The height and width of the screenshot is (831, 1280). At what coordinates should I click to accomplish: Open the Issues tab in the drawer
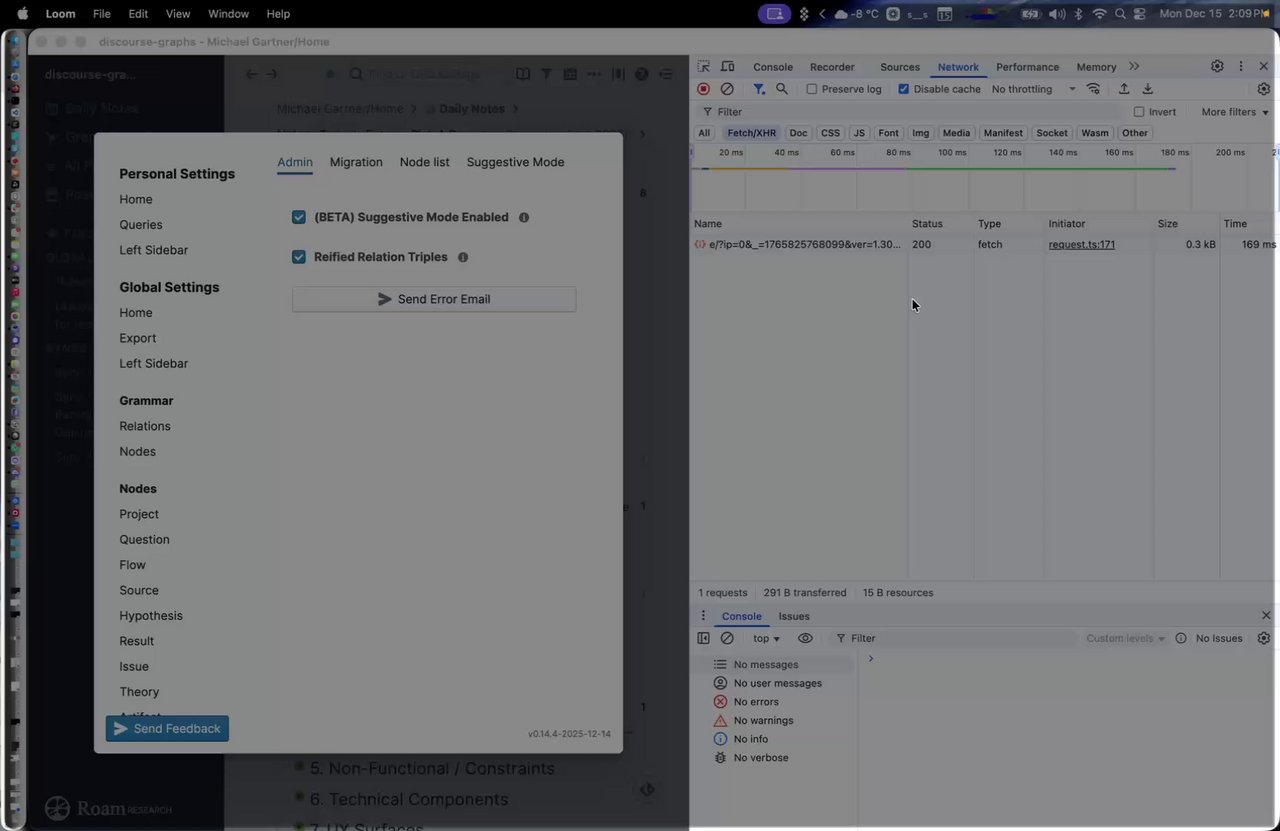[x=794, y=616]
